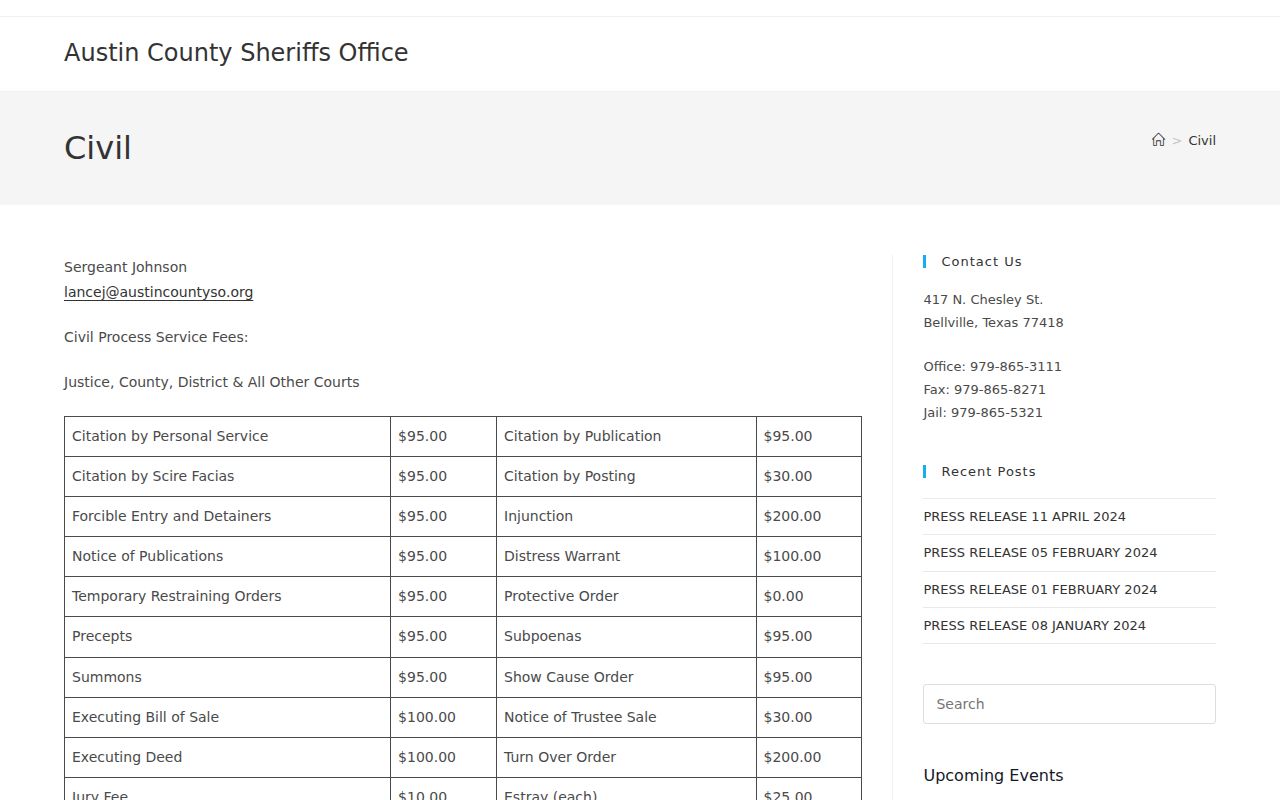Click the Recent Posts heading
Viewport: 1280px width, 800px height.
[x=988, y=471]
